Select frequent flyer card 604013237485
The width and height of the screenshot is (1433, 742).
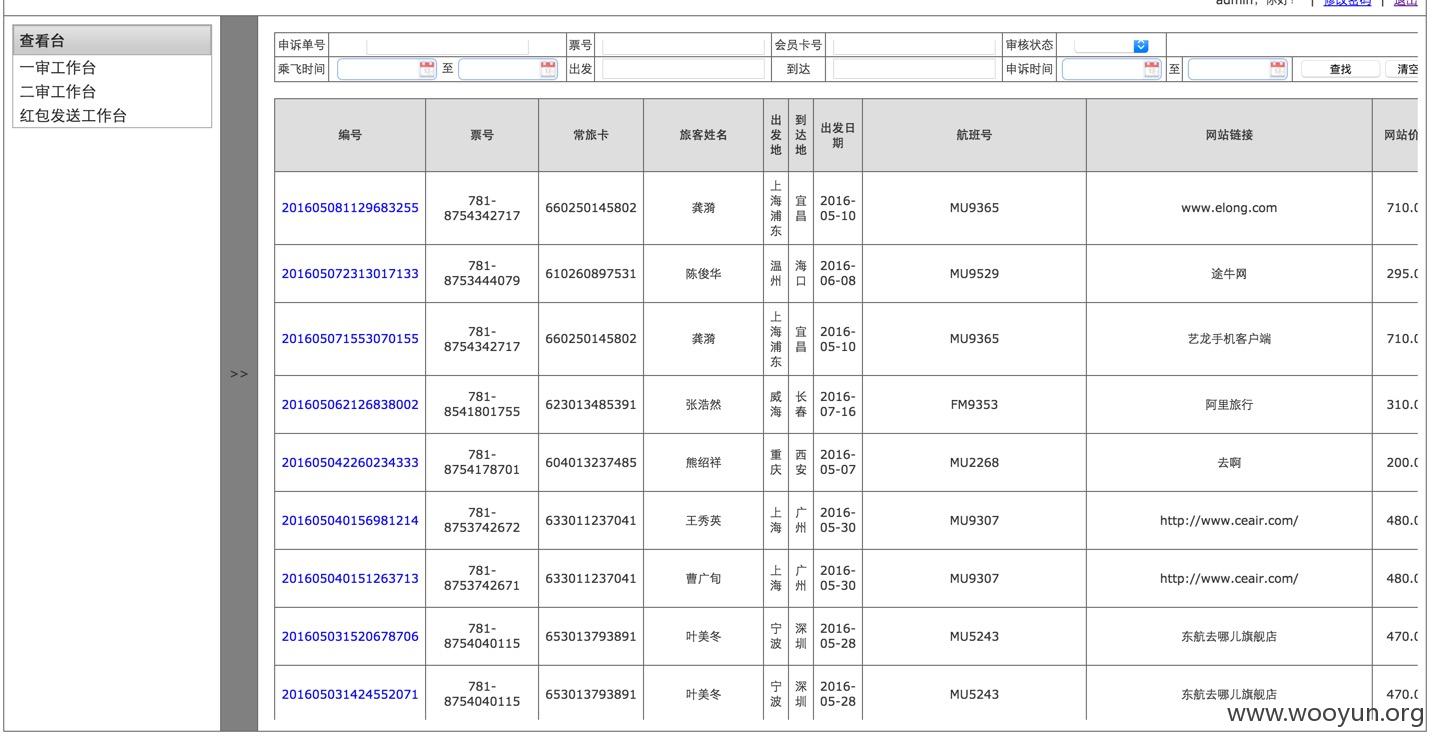click(x=591, y=463)
